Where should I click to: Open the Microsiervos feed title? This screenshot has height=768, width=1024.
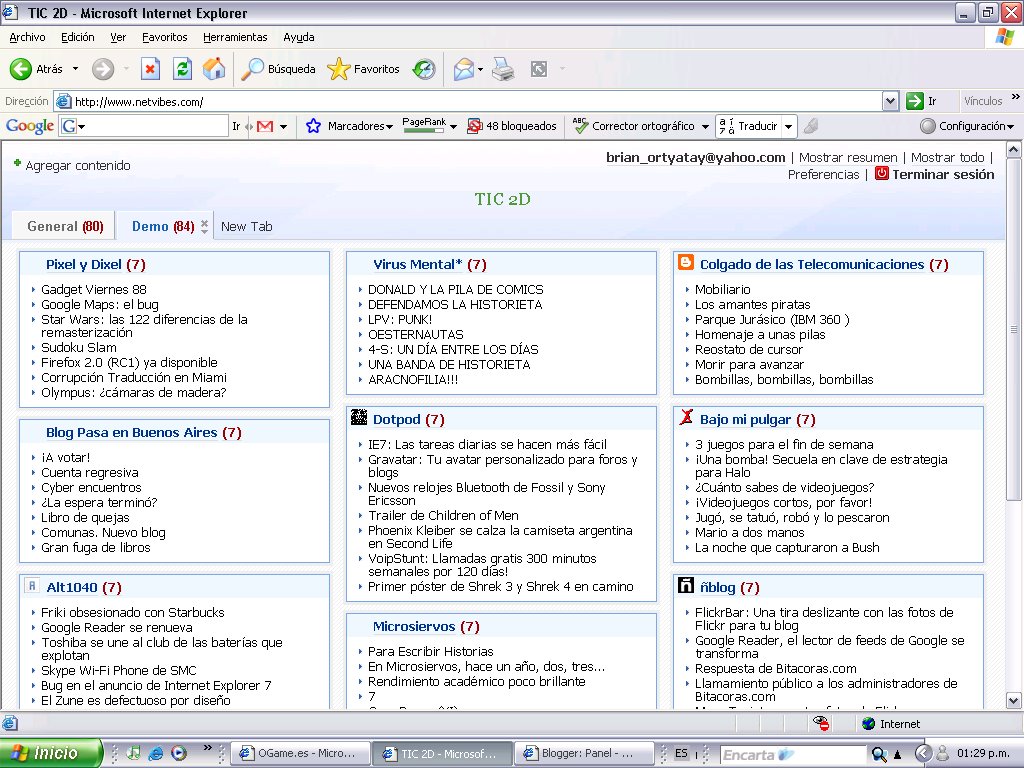click(x=414, y=626)
